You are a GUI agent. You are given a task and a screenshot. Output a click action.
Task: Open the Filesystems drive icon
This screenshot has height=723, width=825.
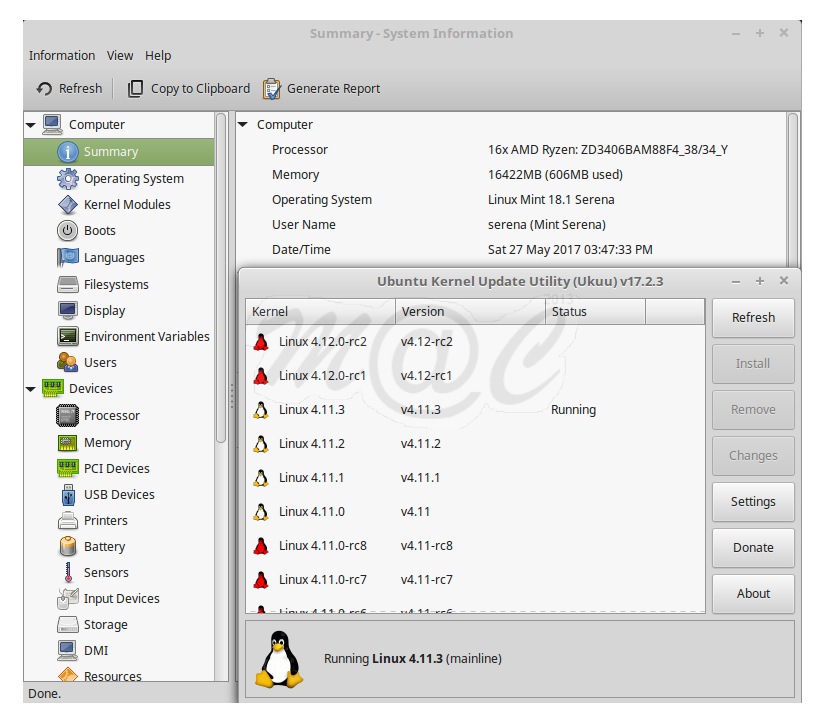pyautogui.click(x=68, y=285)
